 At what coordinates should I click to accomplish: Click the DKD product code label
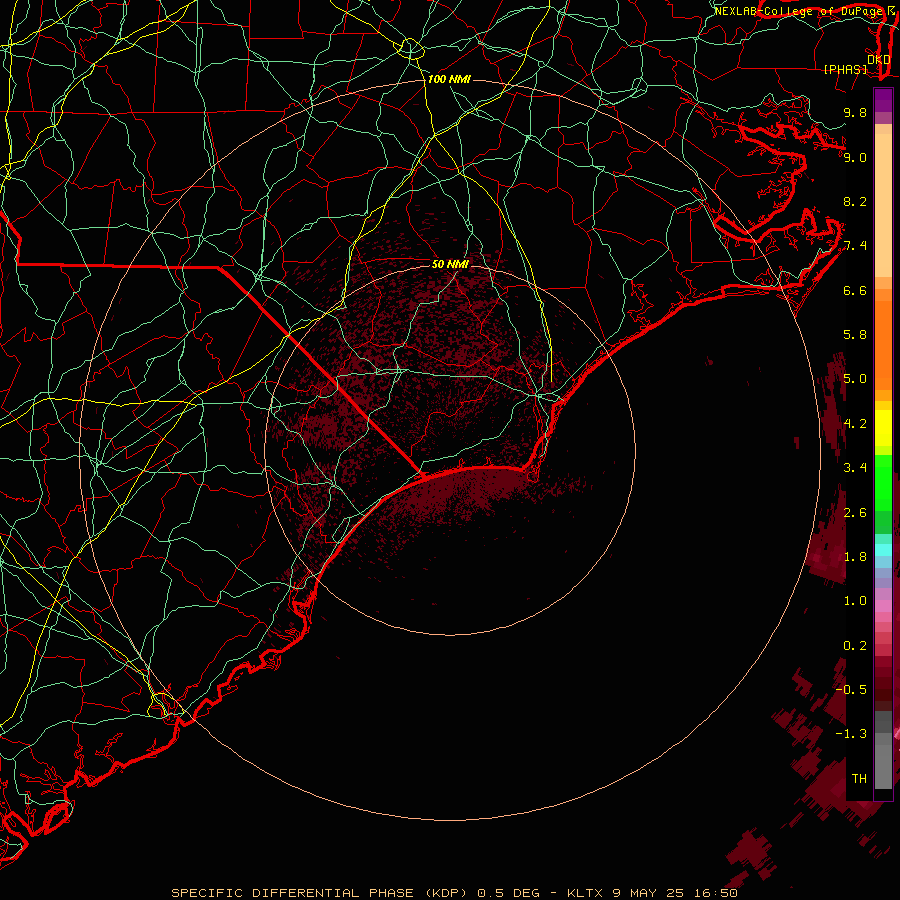pos(879,59)
